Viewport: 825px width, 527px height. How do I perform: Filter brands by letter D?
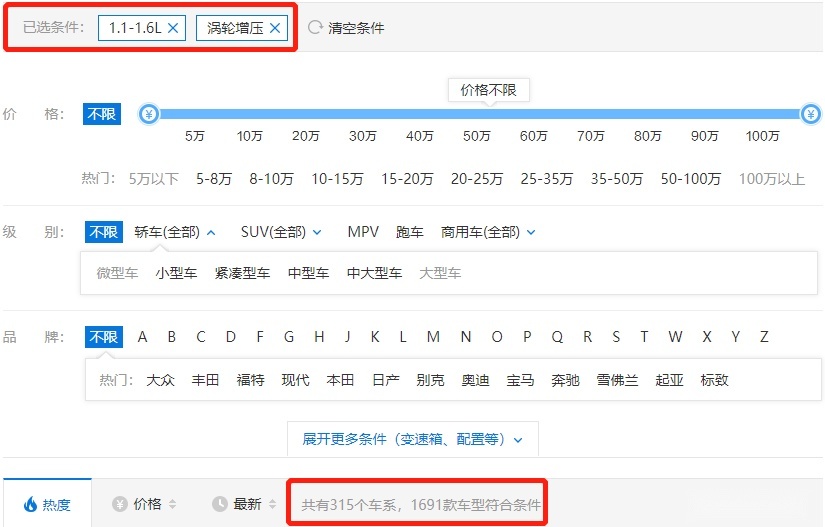230,337
